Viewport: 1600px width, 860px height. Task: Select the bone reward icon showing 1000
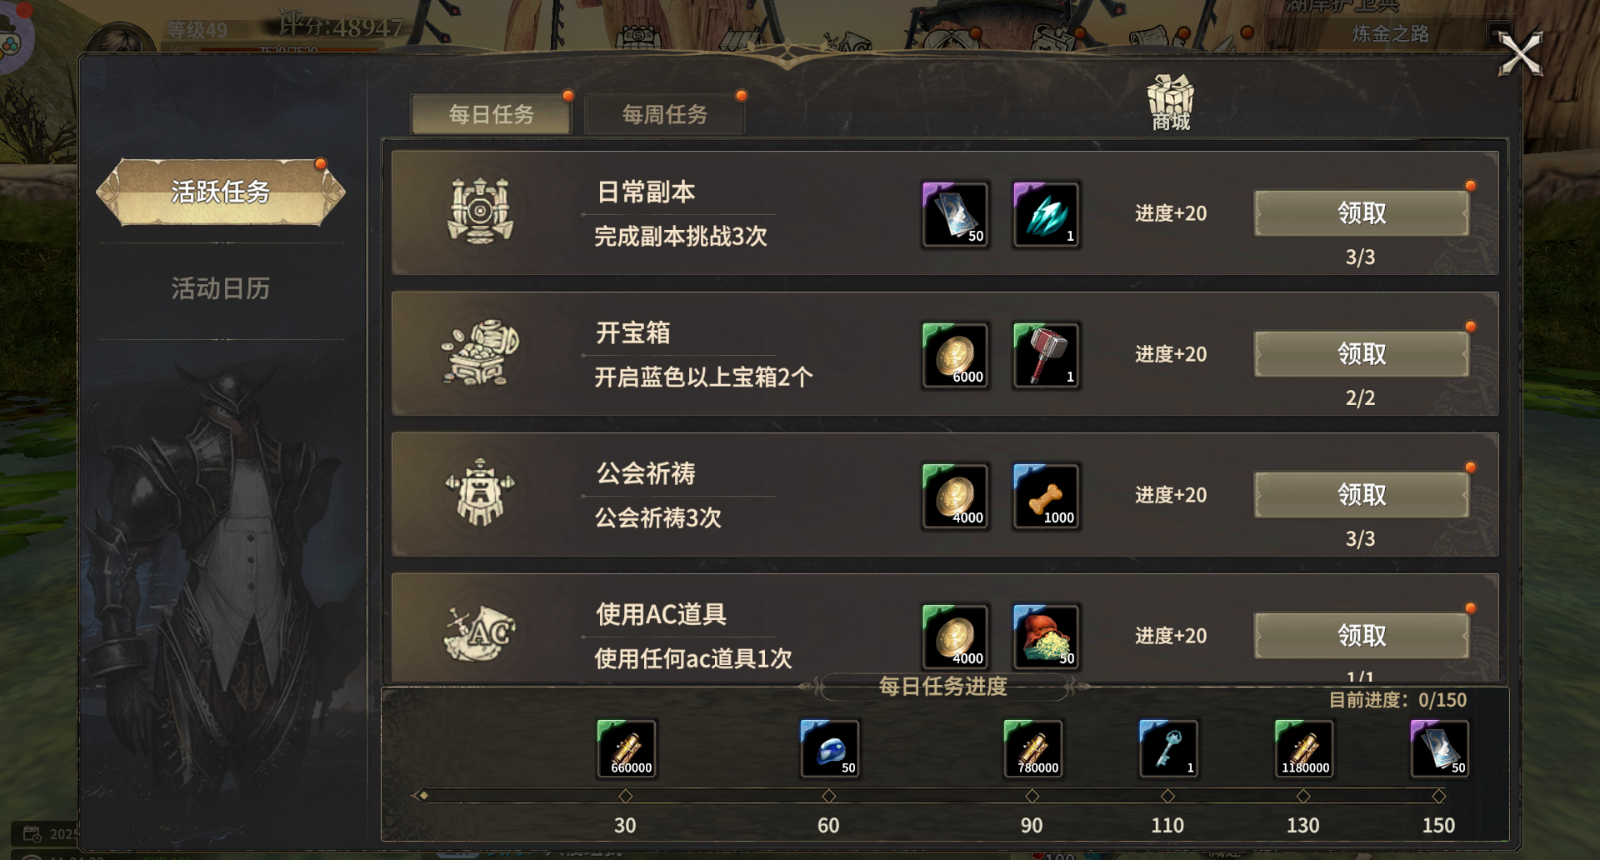pos(1046,496)
